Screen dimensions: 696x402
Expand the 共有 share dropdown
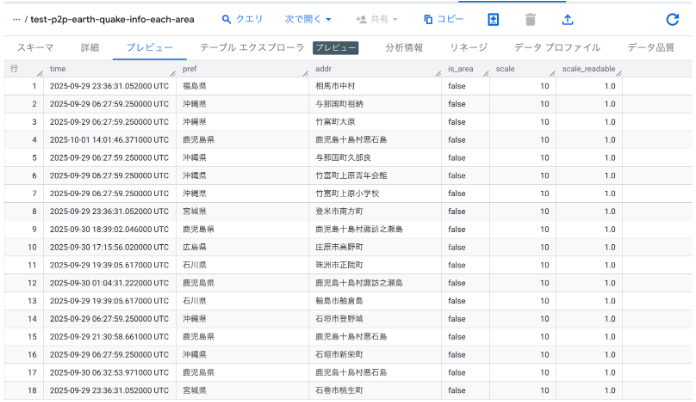pos(376,19)
